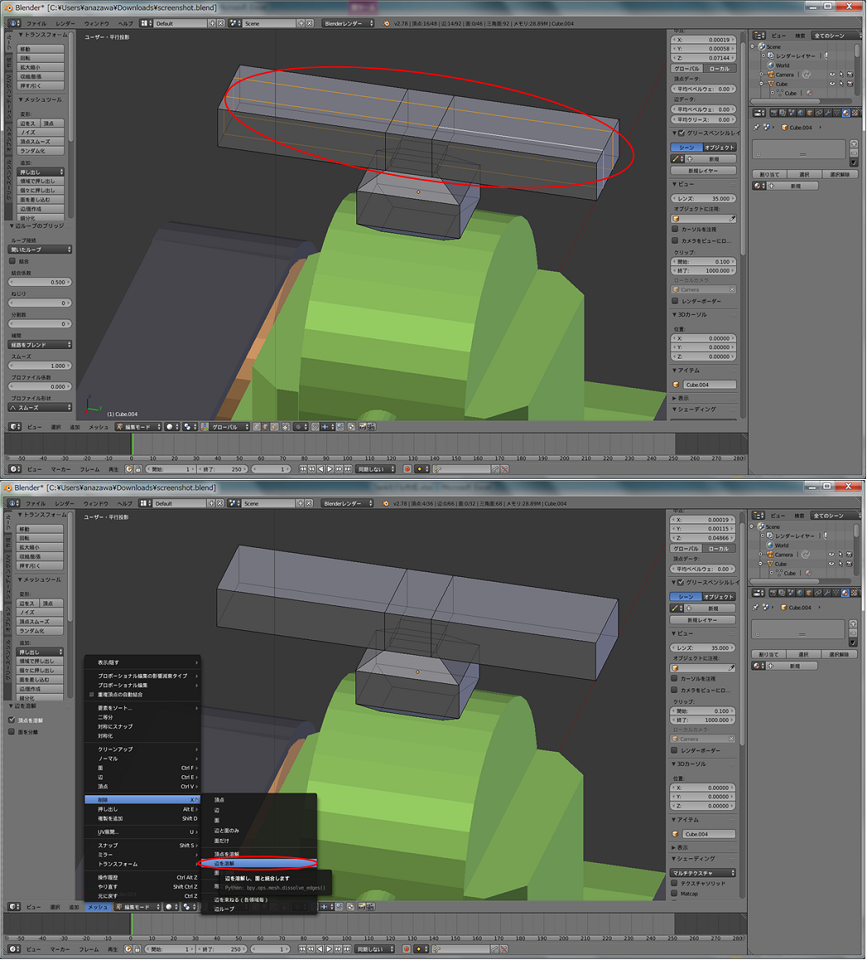Viewport: 867px width, 960px height.
Task: Open the マルチテクスチャ shading dropdown
Action: pos(705,872)
